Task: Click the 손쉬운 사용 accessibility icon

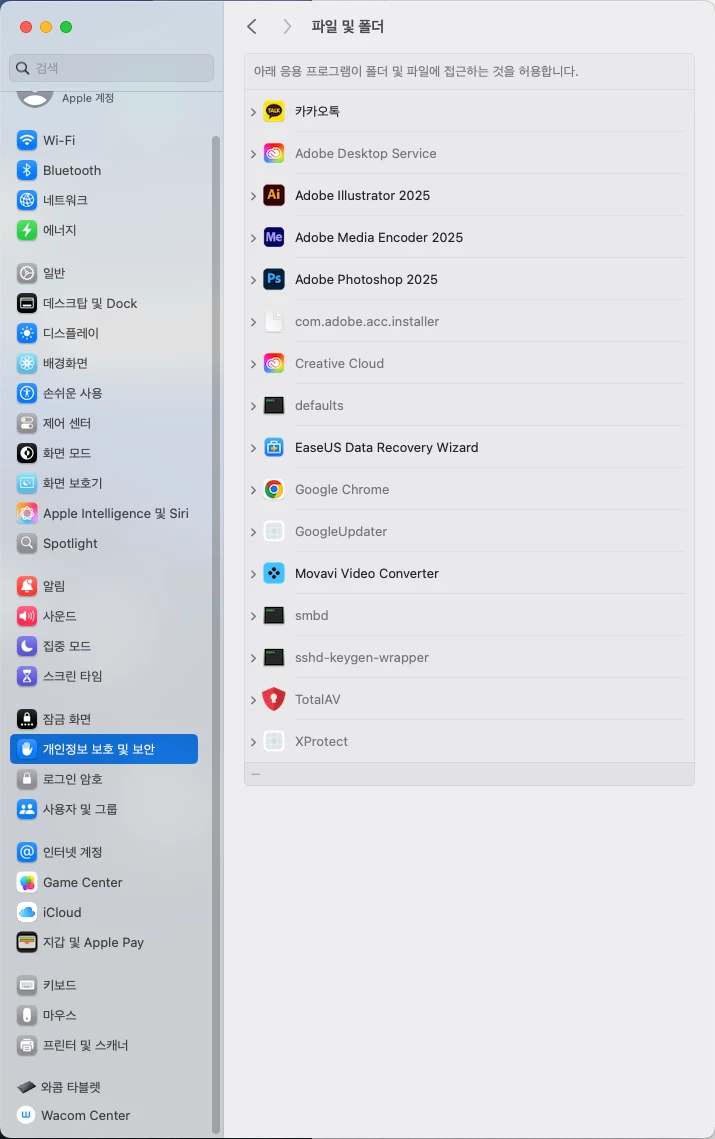Action: point(27,393)
